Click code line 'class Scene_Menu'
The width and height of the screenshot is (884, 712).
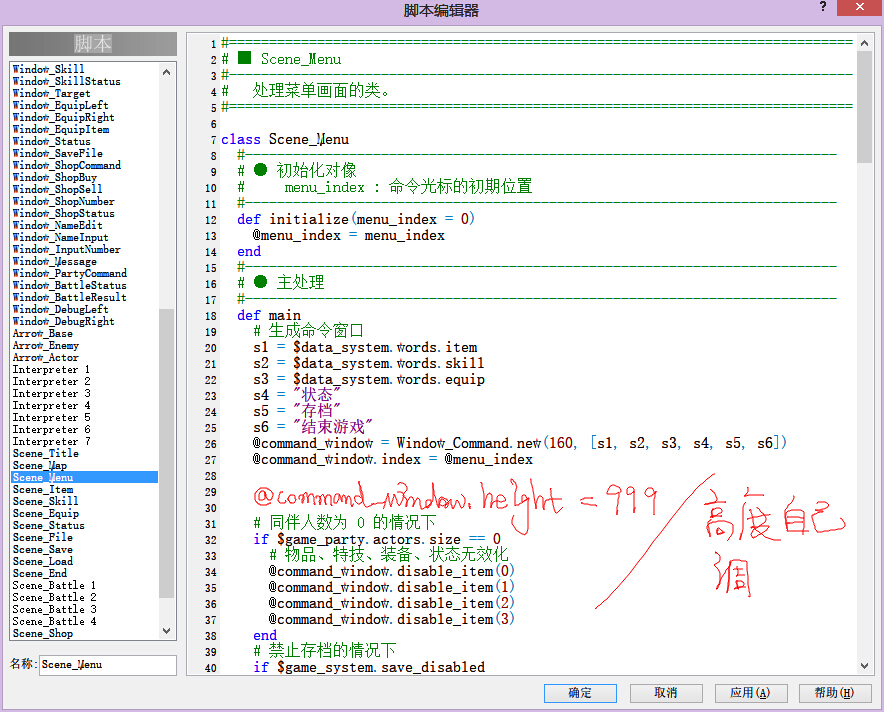point(285,139)
